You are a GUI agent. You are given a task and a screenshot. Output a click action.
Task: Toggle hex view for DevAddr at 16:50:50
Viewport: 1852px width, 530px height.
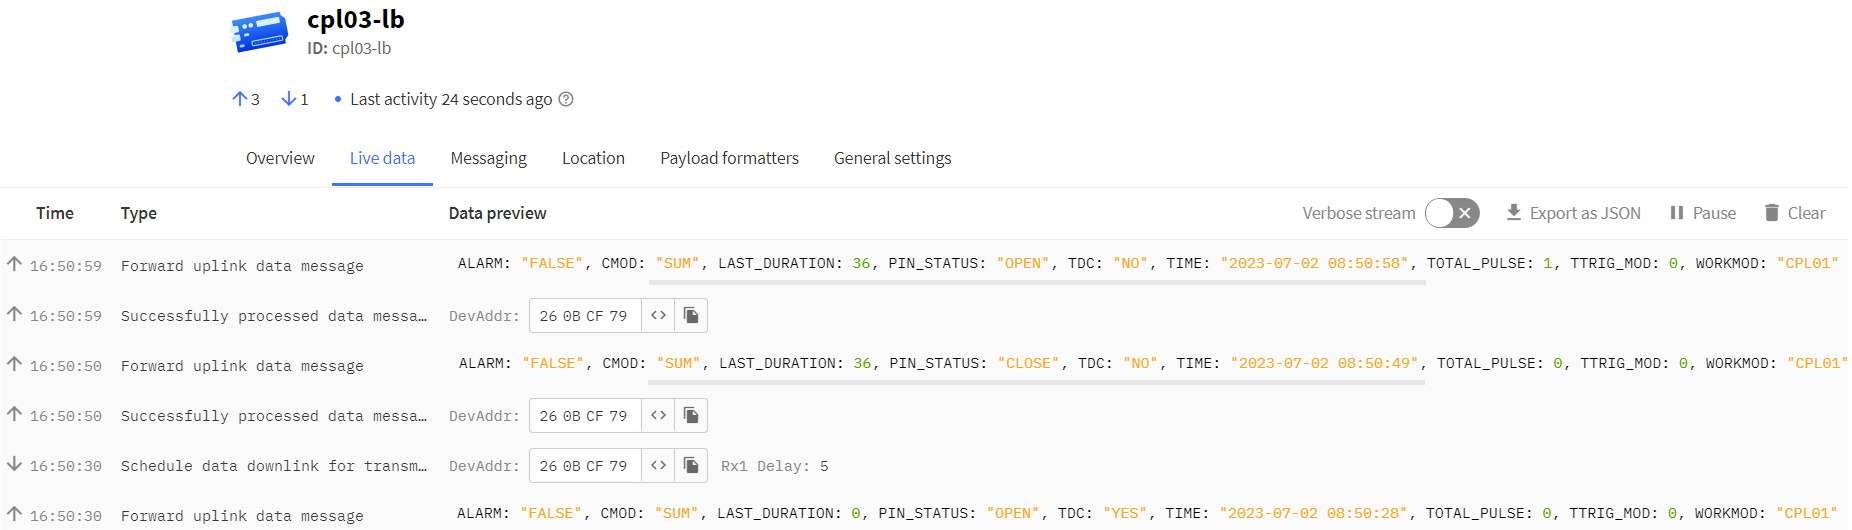click(658, 416)
